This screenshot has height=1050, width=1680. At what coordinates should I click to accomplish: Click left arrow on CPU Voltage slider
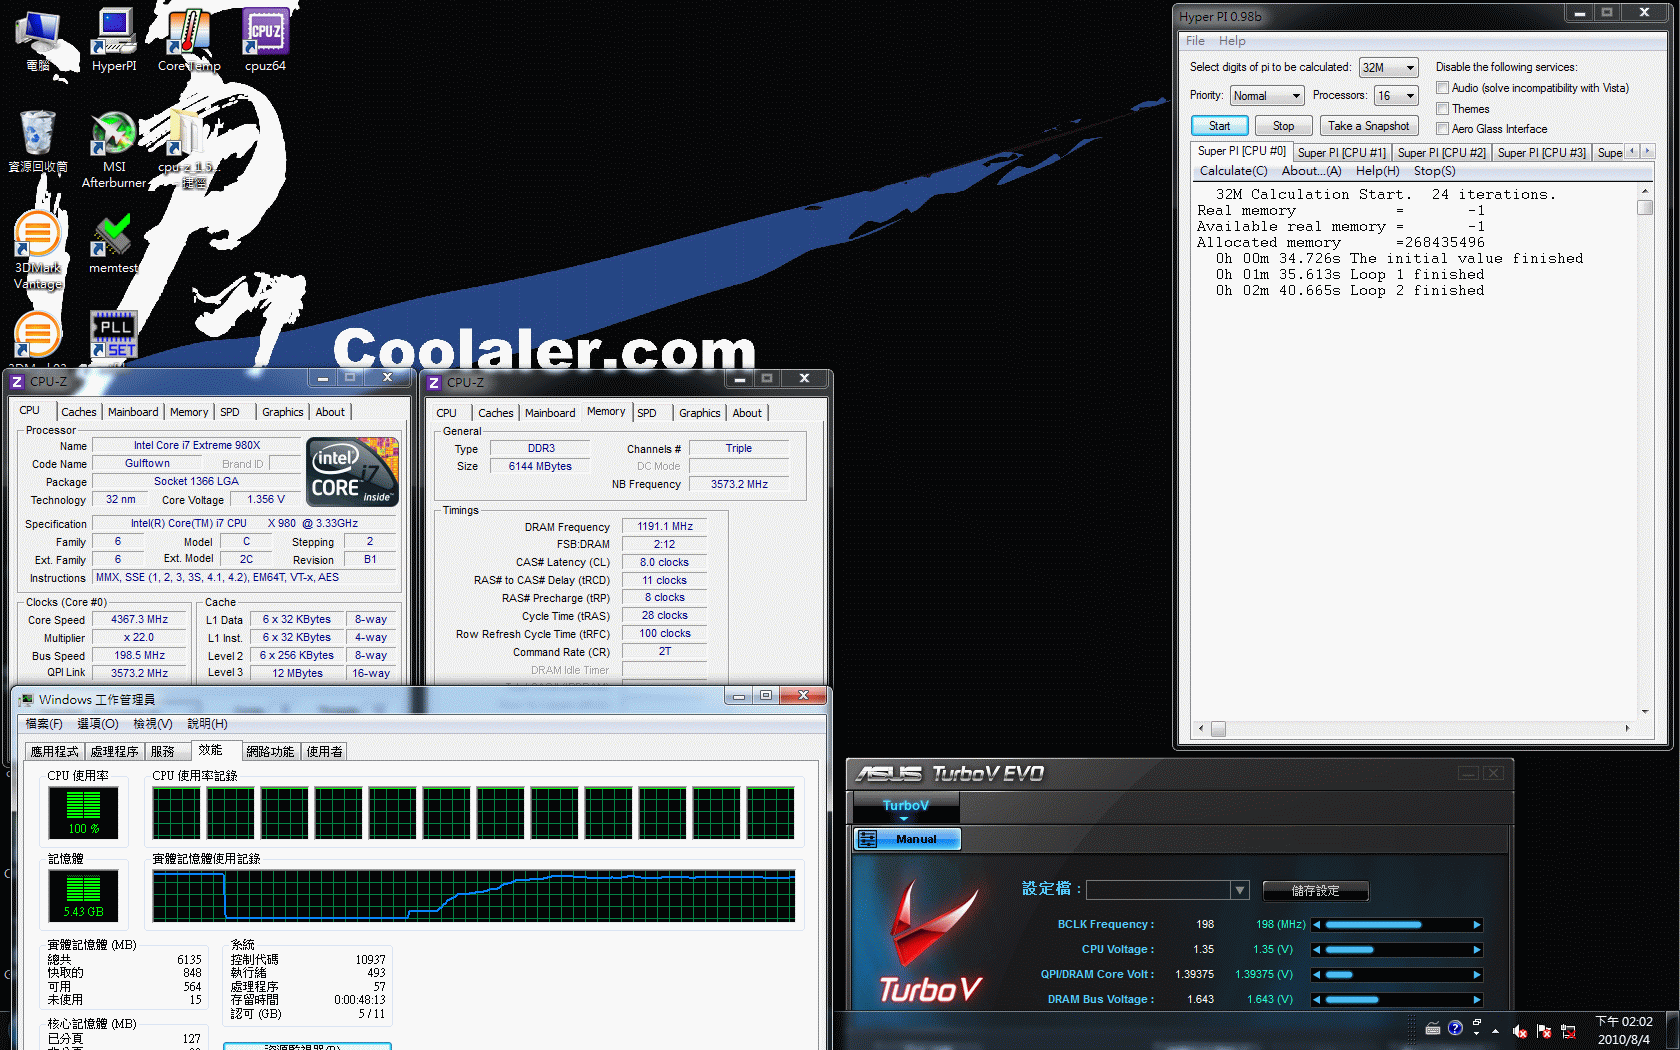pyautogui.click(x=1317, y=950)
